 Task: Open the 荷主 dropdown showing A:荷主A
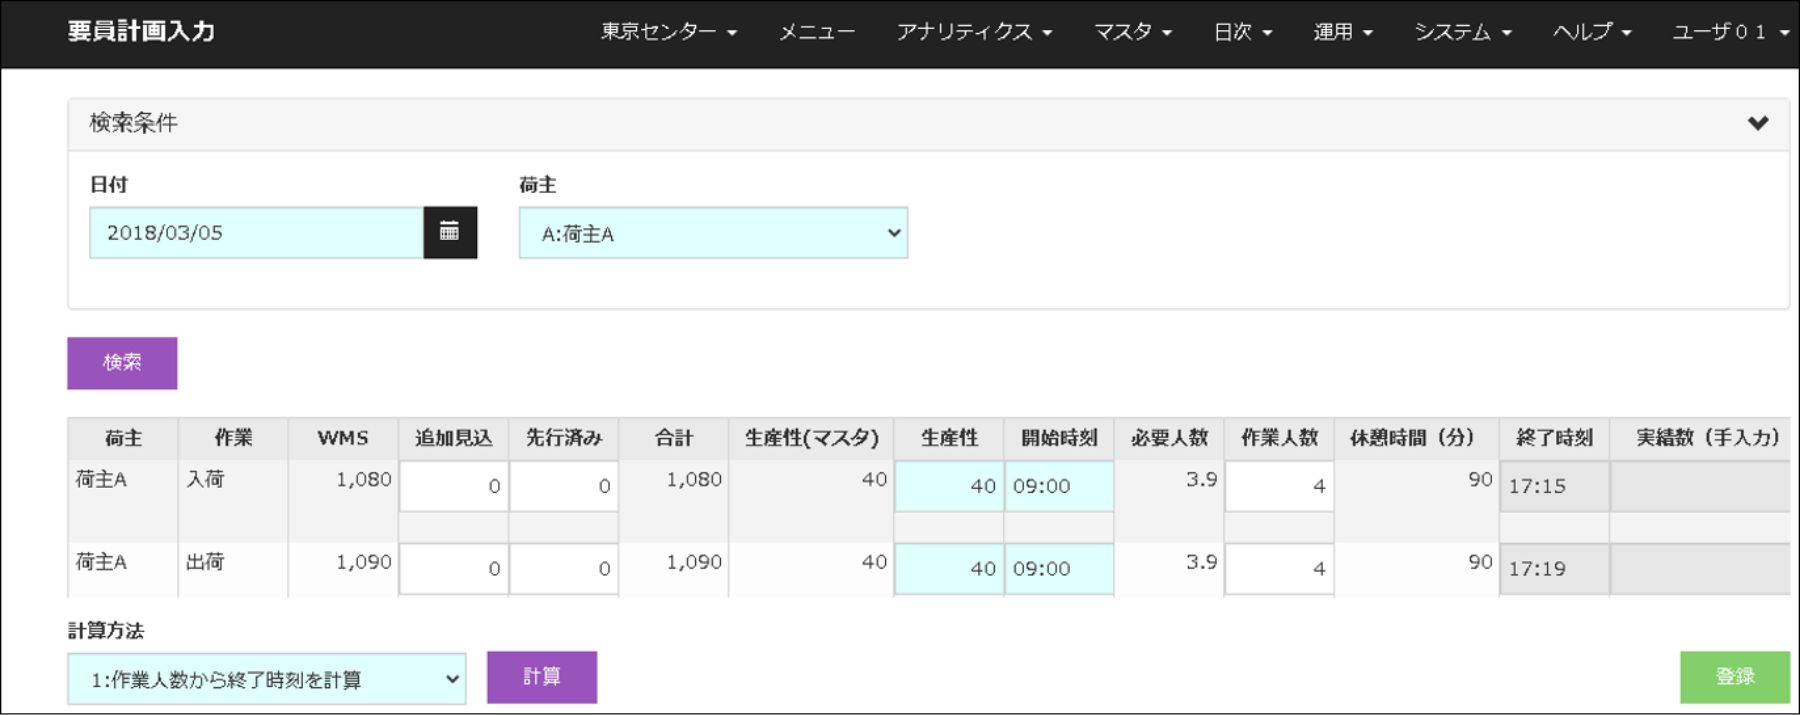pos(712,233)
